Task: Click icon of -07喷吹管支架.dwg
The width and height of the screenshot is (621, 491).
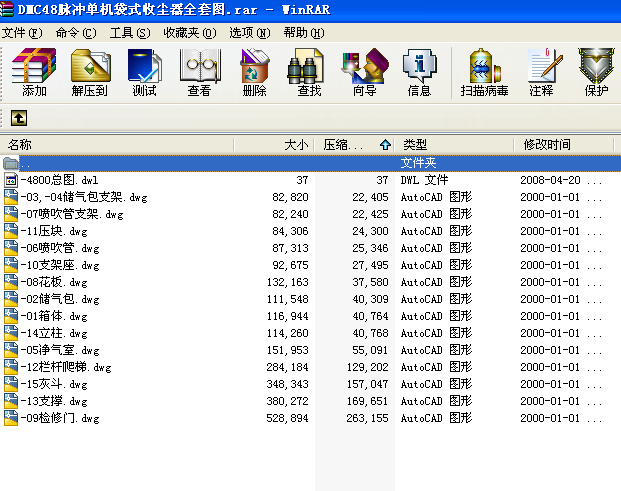Action: pos(11,214)
